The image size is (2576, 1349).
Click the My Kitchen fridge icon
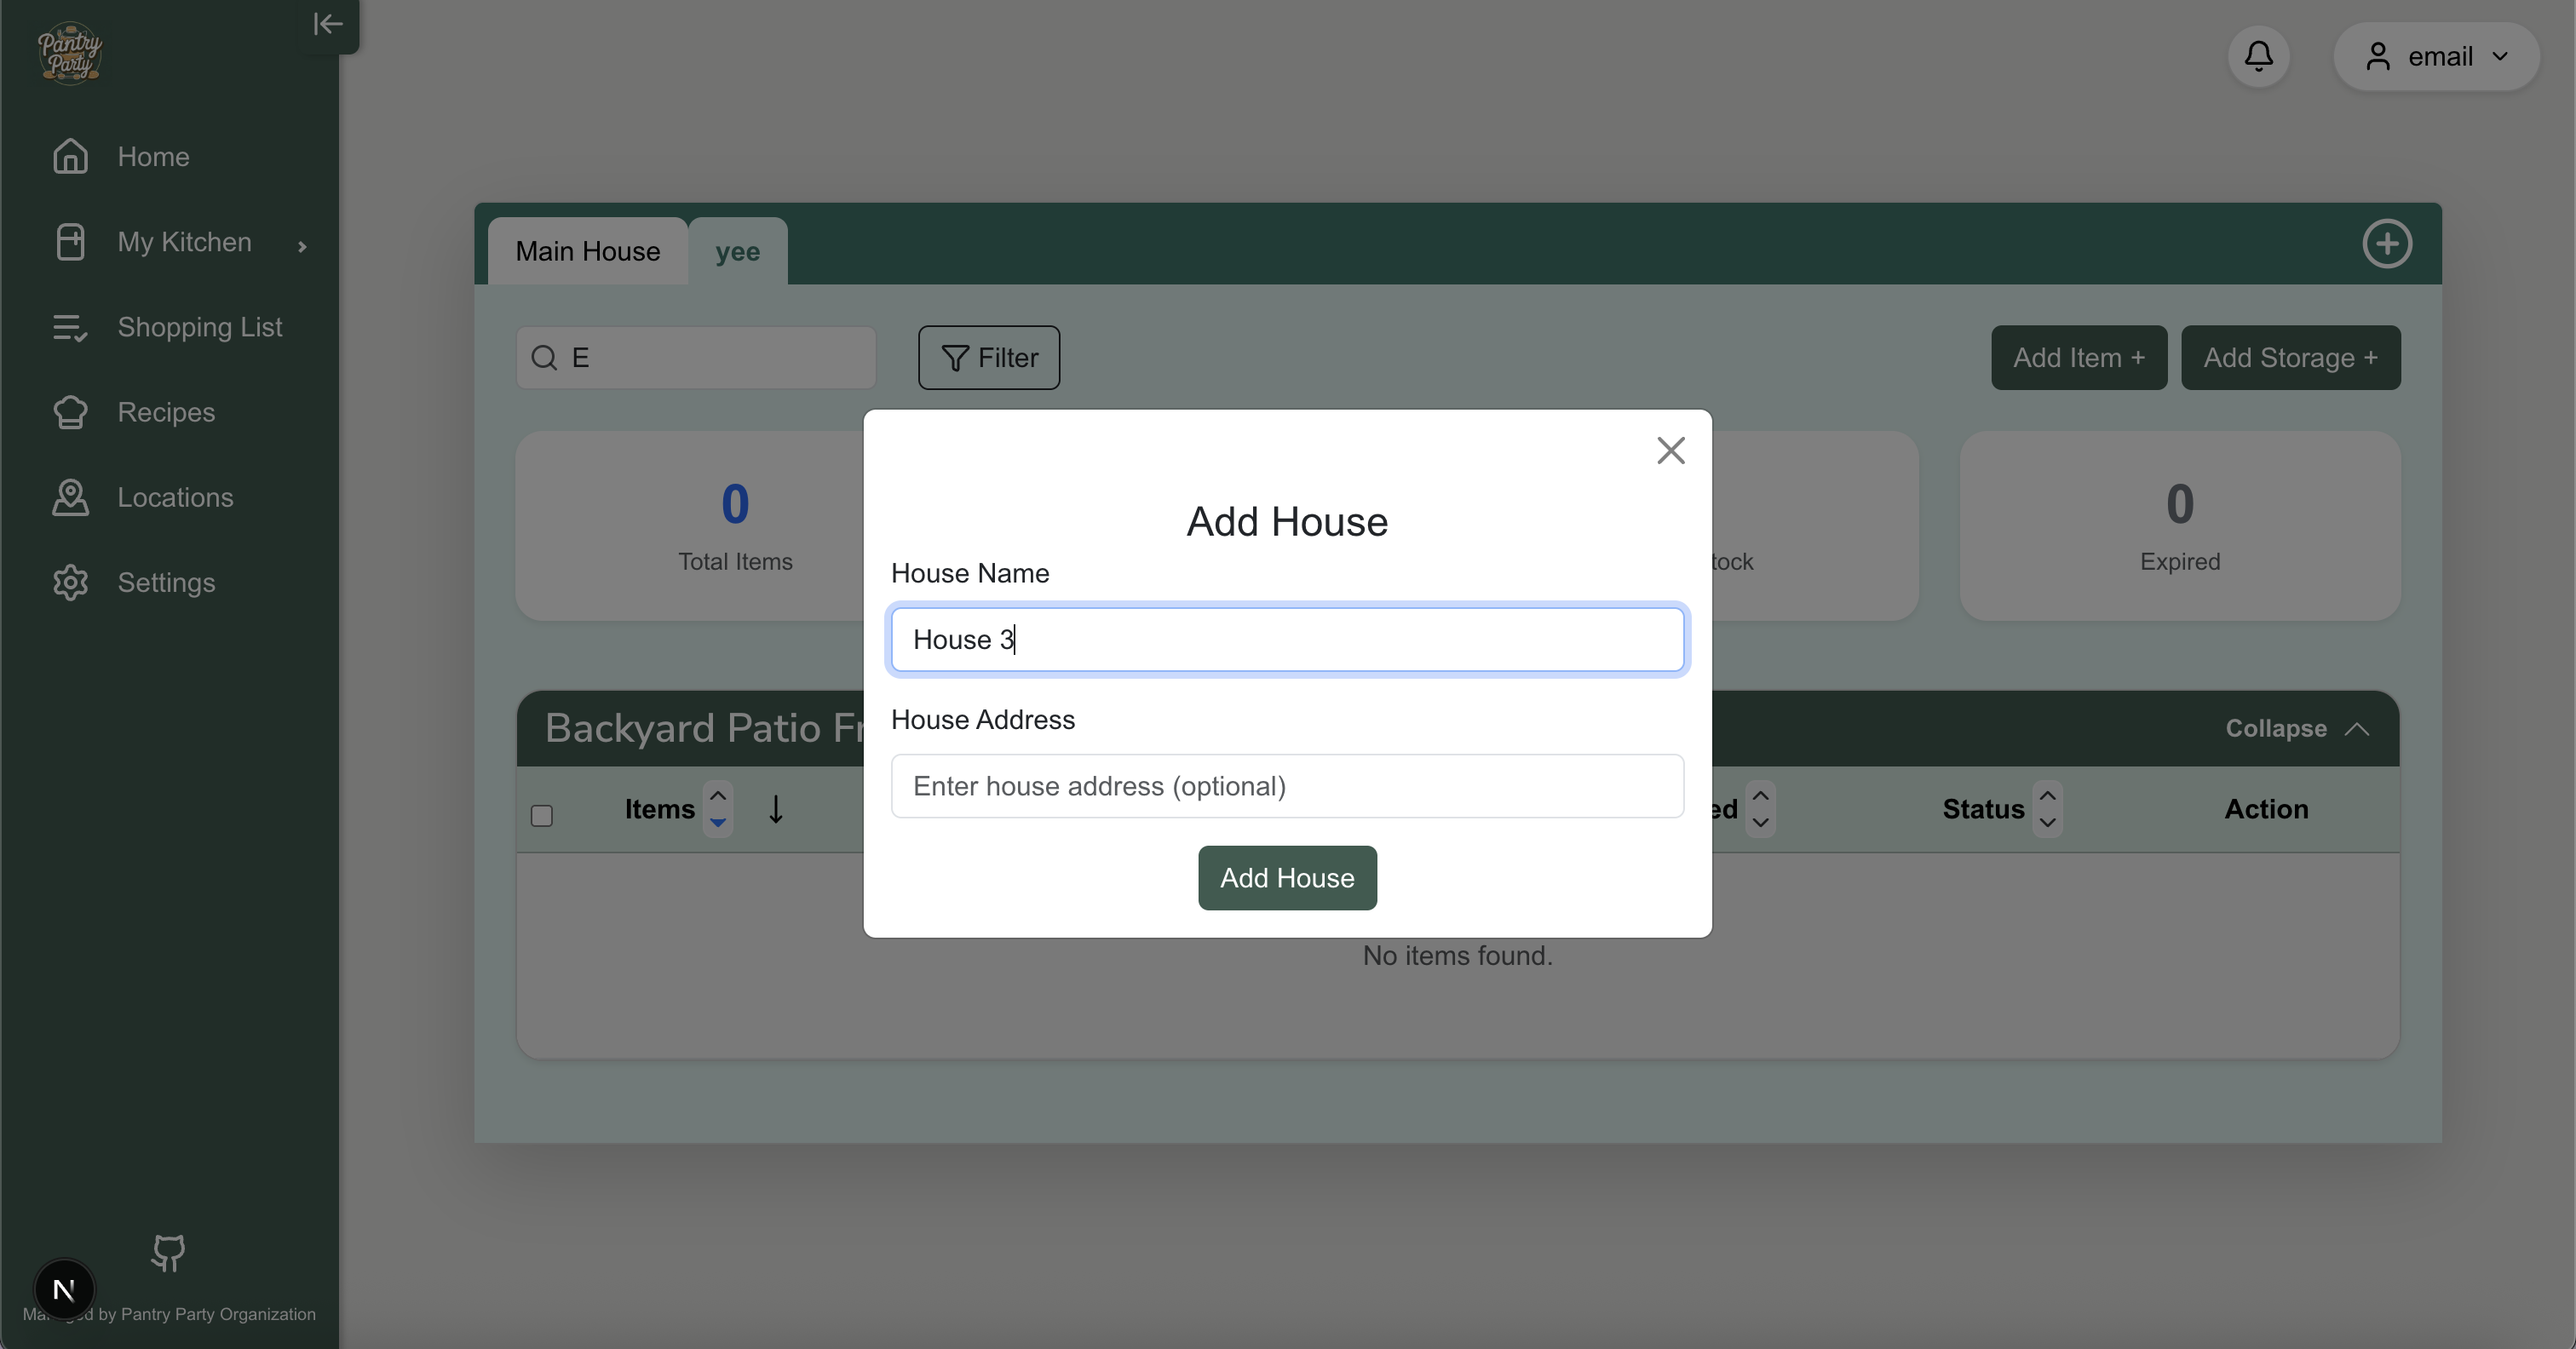(70, 241)
